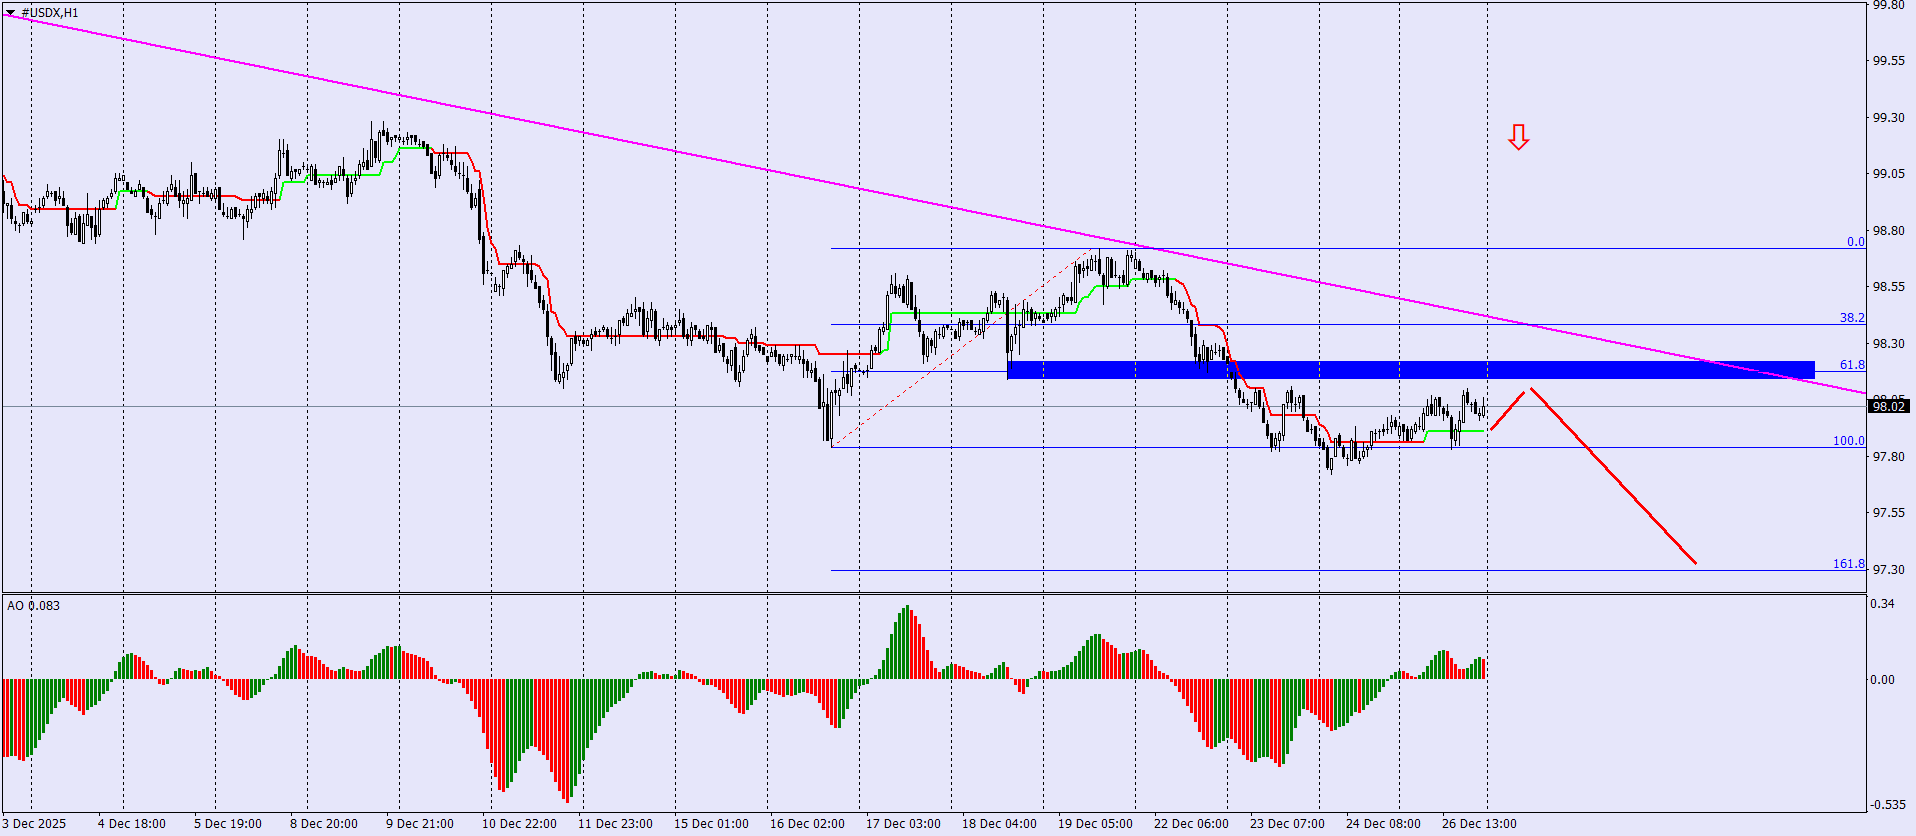Click the 22 Dec 06:00 time label
This screenshot has width=1916, height=836.
[1191, 824]
